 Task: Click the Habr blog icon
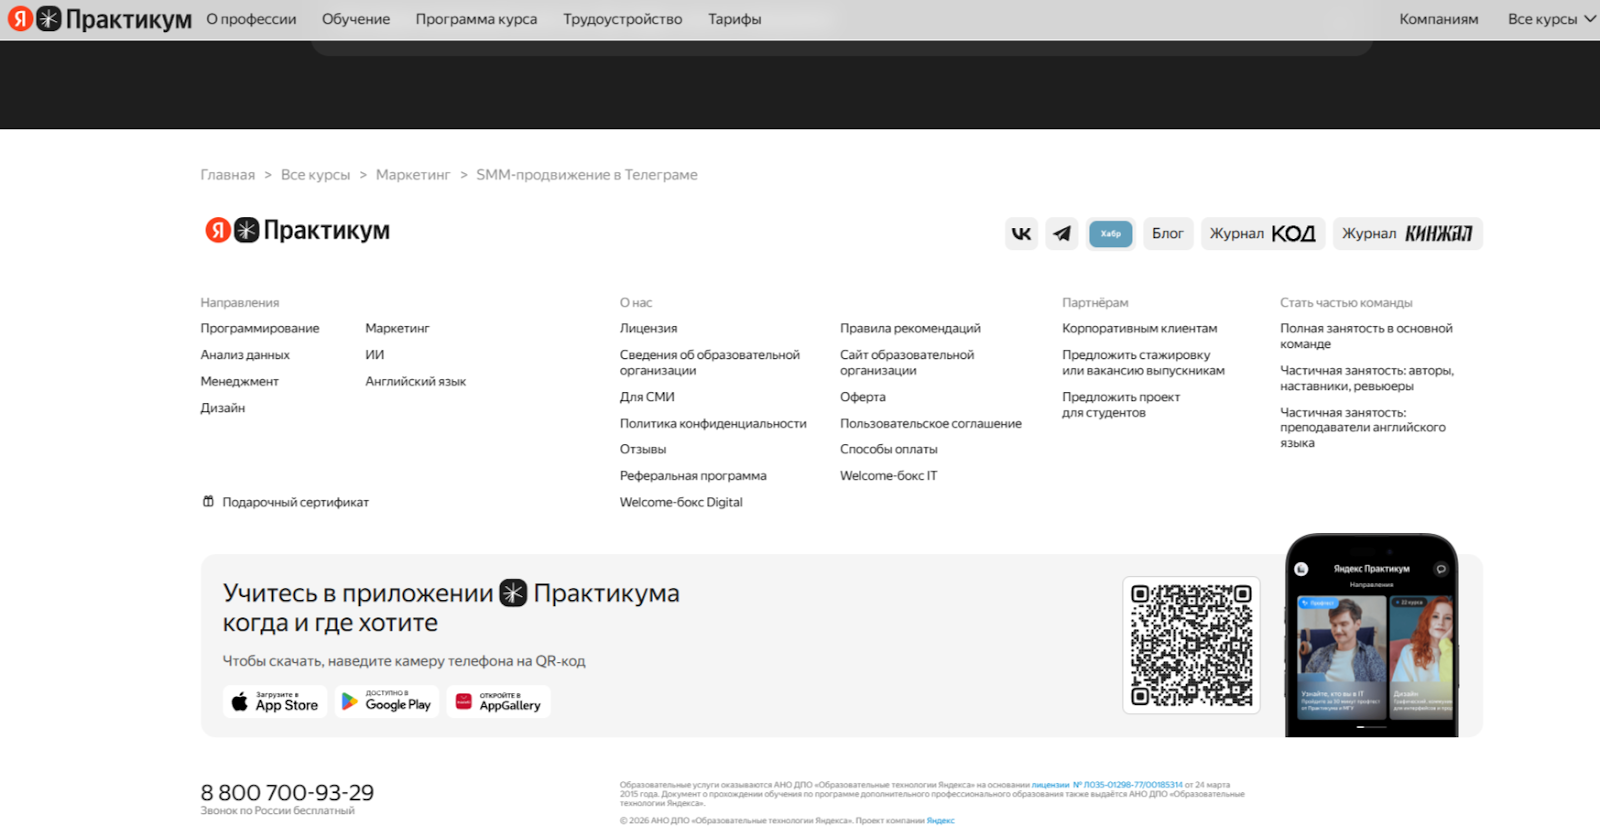pos(1110,234)
